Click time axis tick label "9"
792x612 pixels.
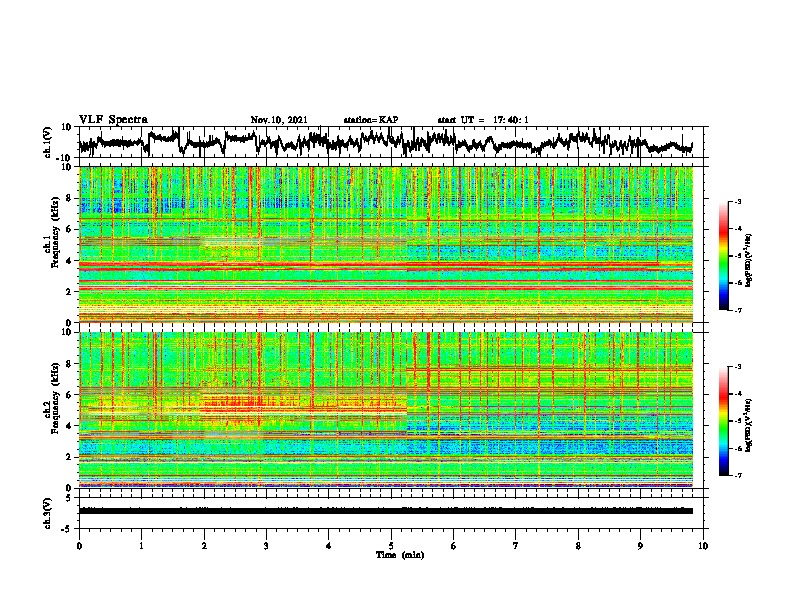click(x=640, y=546)
